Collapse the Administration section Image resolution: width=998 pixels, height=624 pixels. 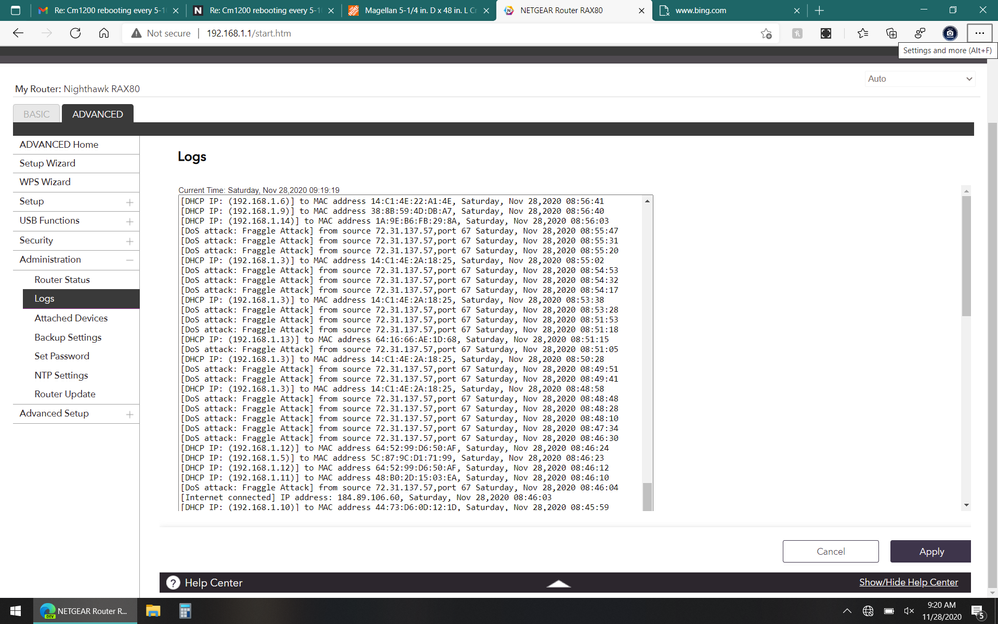129,260
